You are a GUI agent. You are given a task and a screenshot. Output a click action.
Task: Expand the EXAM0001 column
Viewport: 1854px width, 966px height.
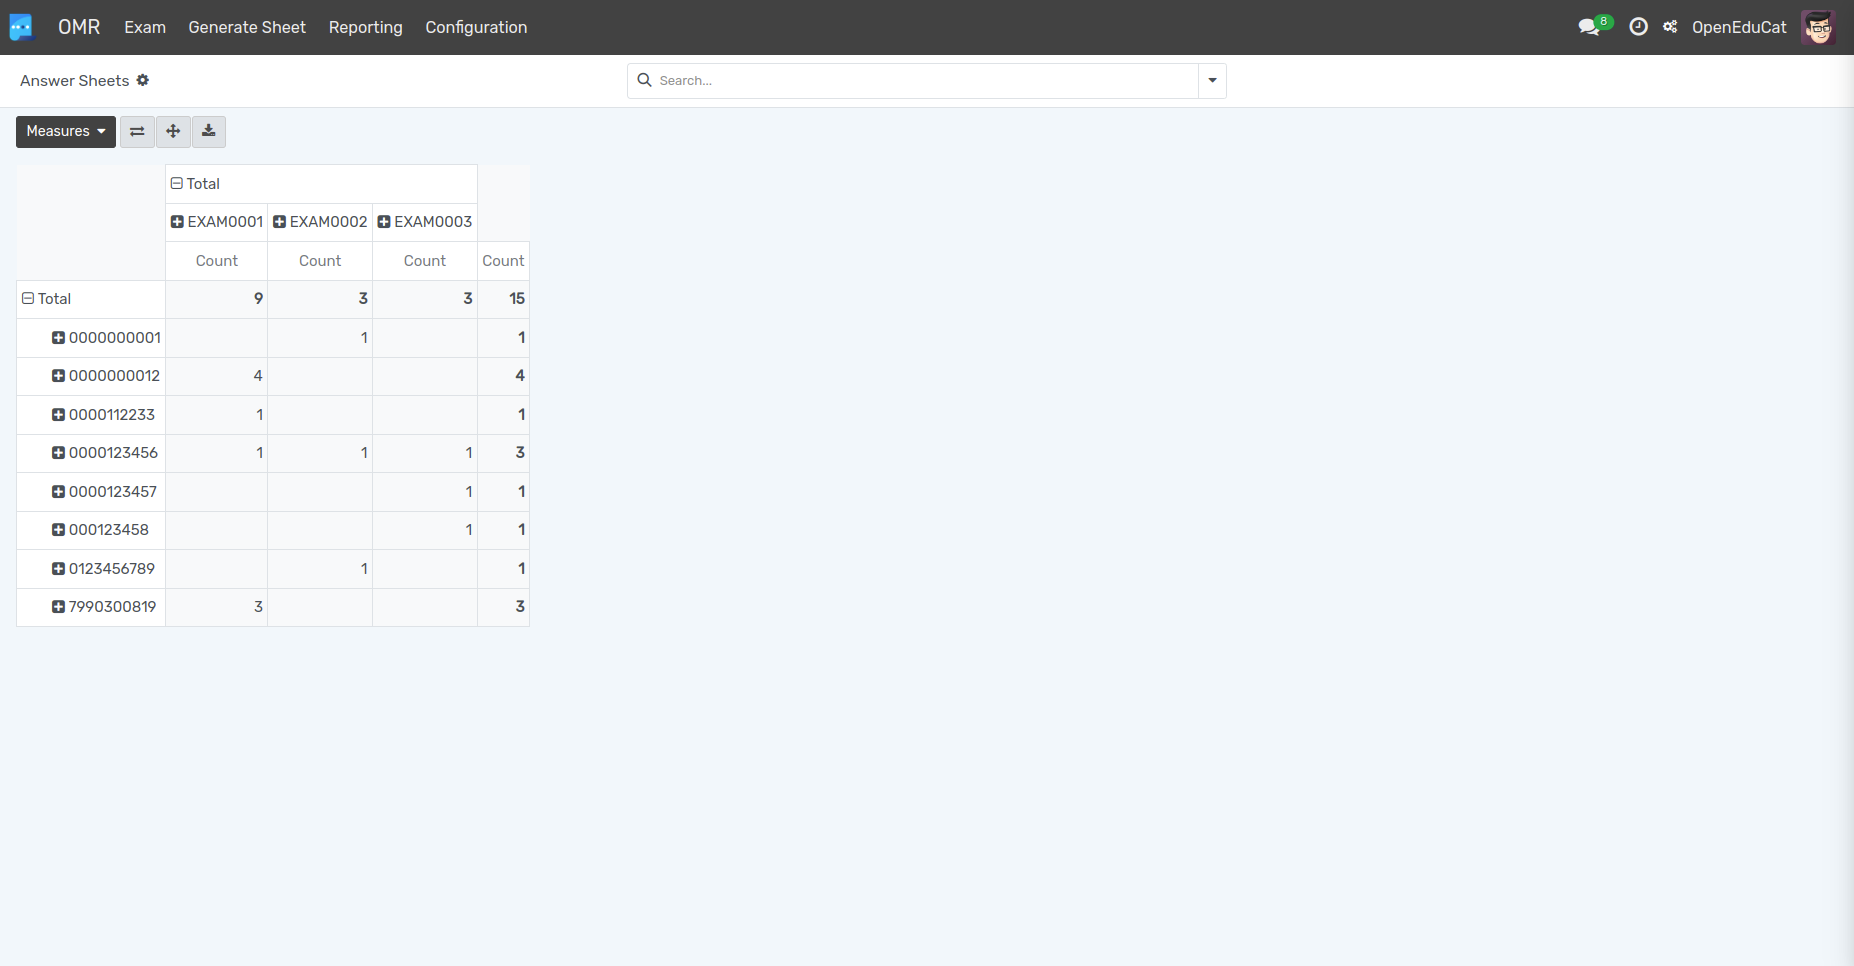tap(217, 222)
